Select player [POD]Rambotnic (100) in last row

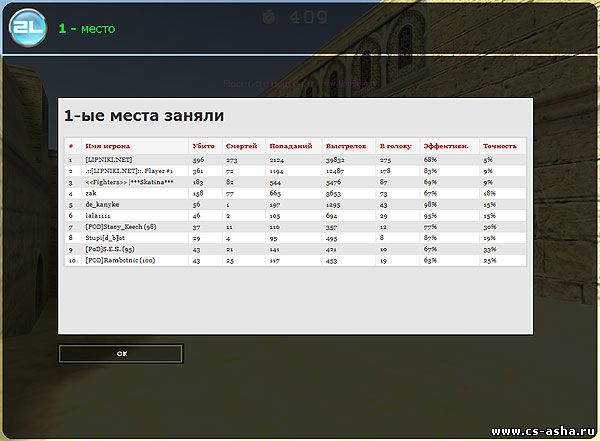pos(122,260)
